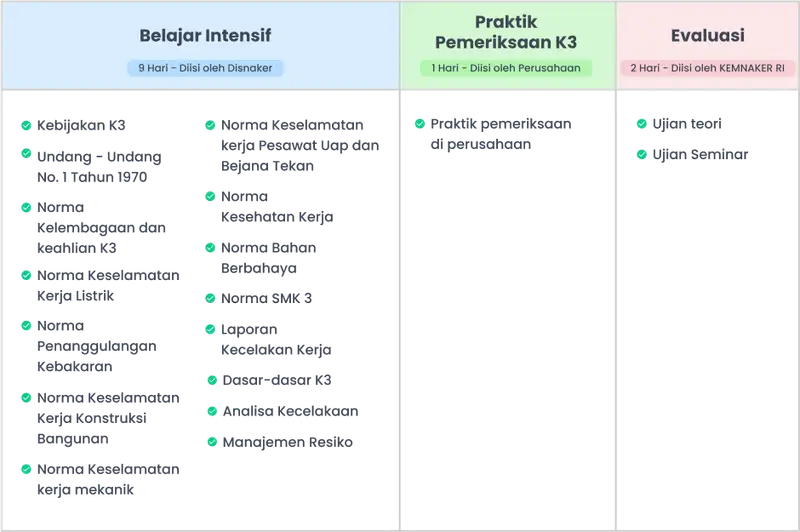
Task: Open the Evaluasi column header
Action: coord(707,35)
